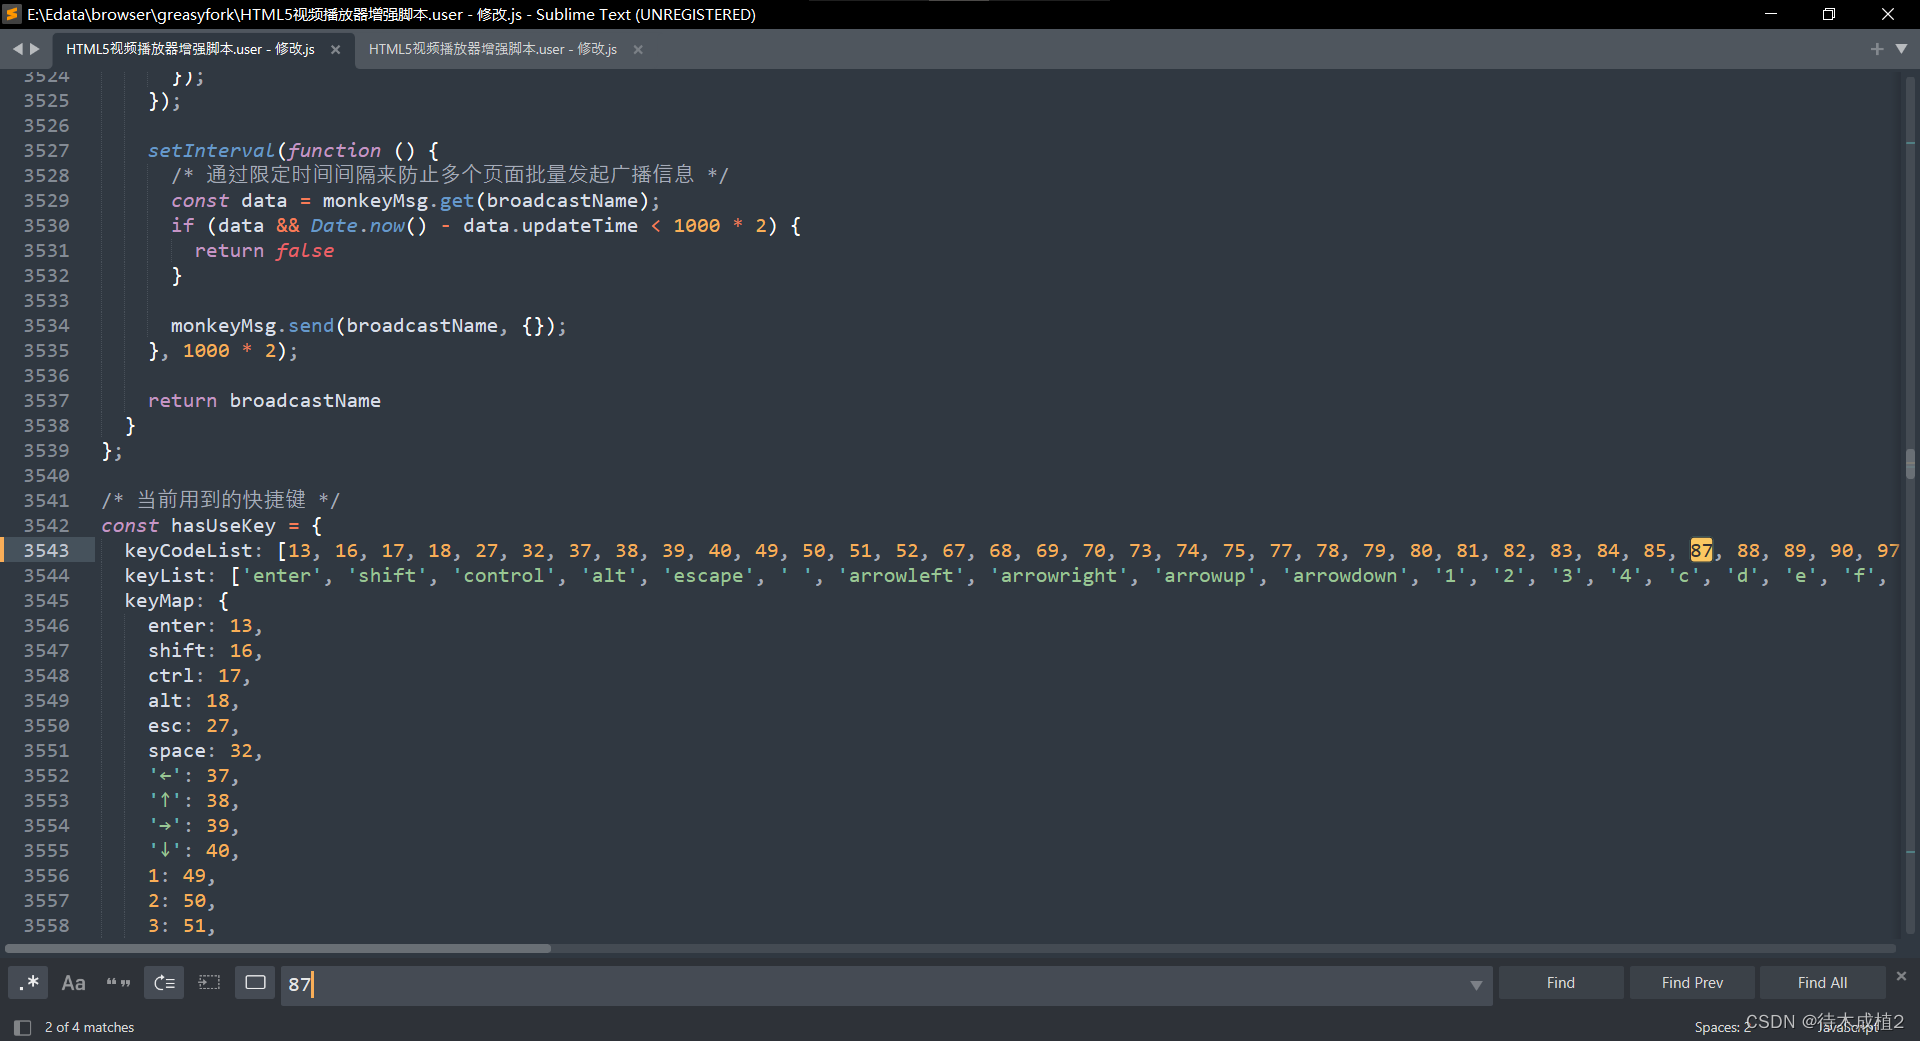Click the '2 of 4 matches' status text
This screenshot has width=1920, height=1041.
[89, 1027]
